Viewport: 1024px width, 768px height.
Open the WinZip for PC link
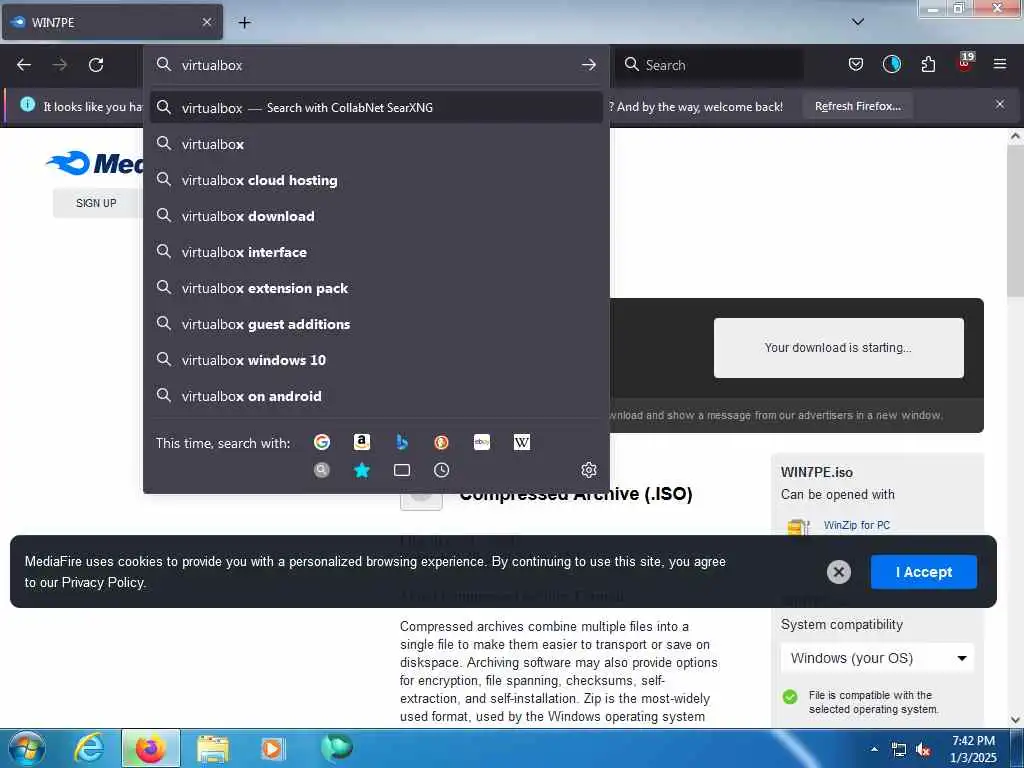856,525
